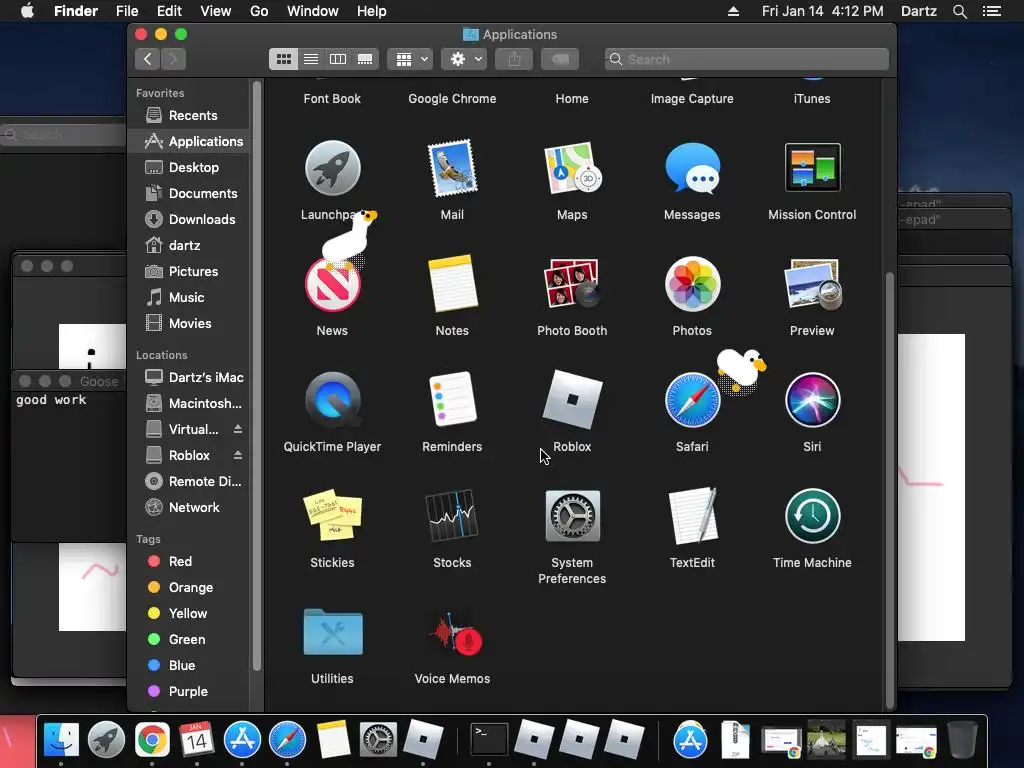Viewport: 1024px width, 768px height.
Task: Select Downloads in the sidebar
Action: (189, 219)
